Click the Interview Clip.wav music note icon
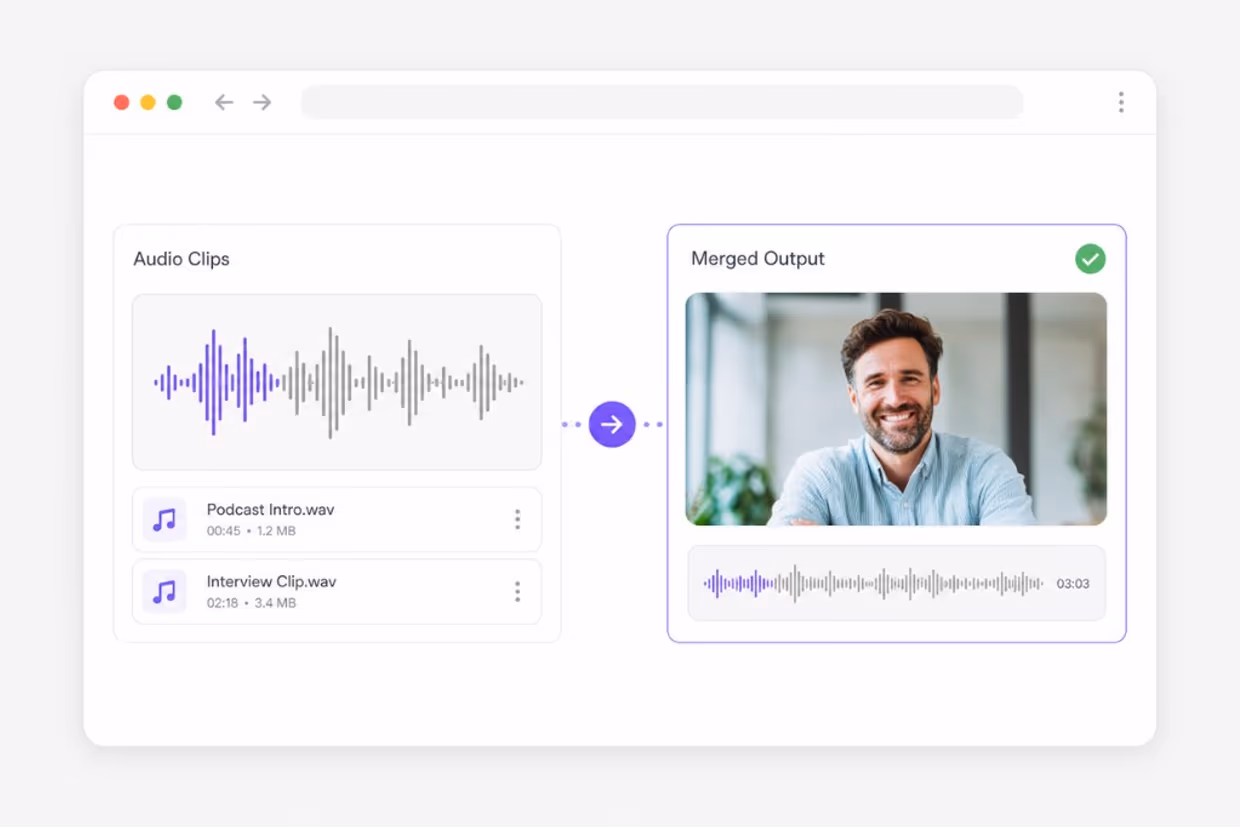 pyautogui.click(x=164, y=592)
